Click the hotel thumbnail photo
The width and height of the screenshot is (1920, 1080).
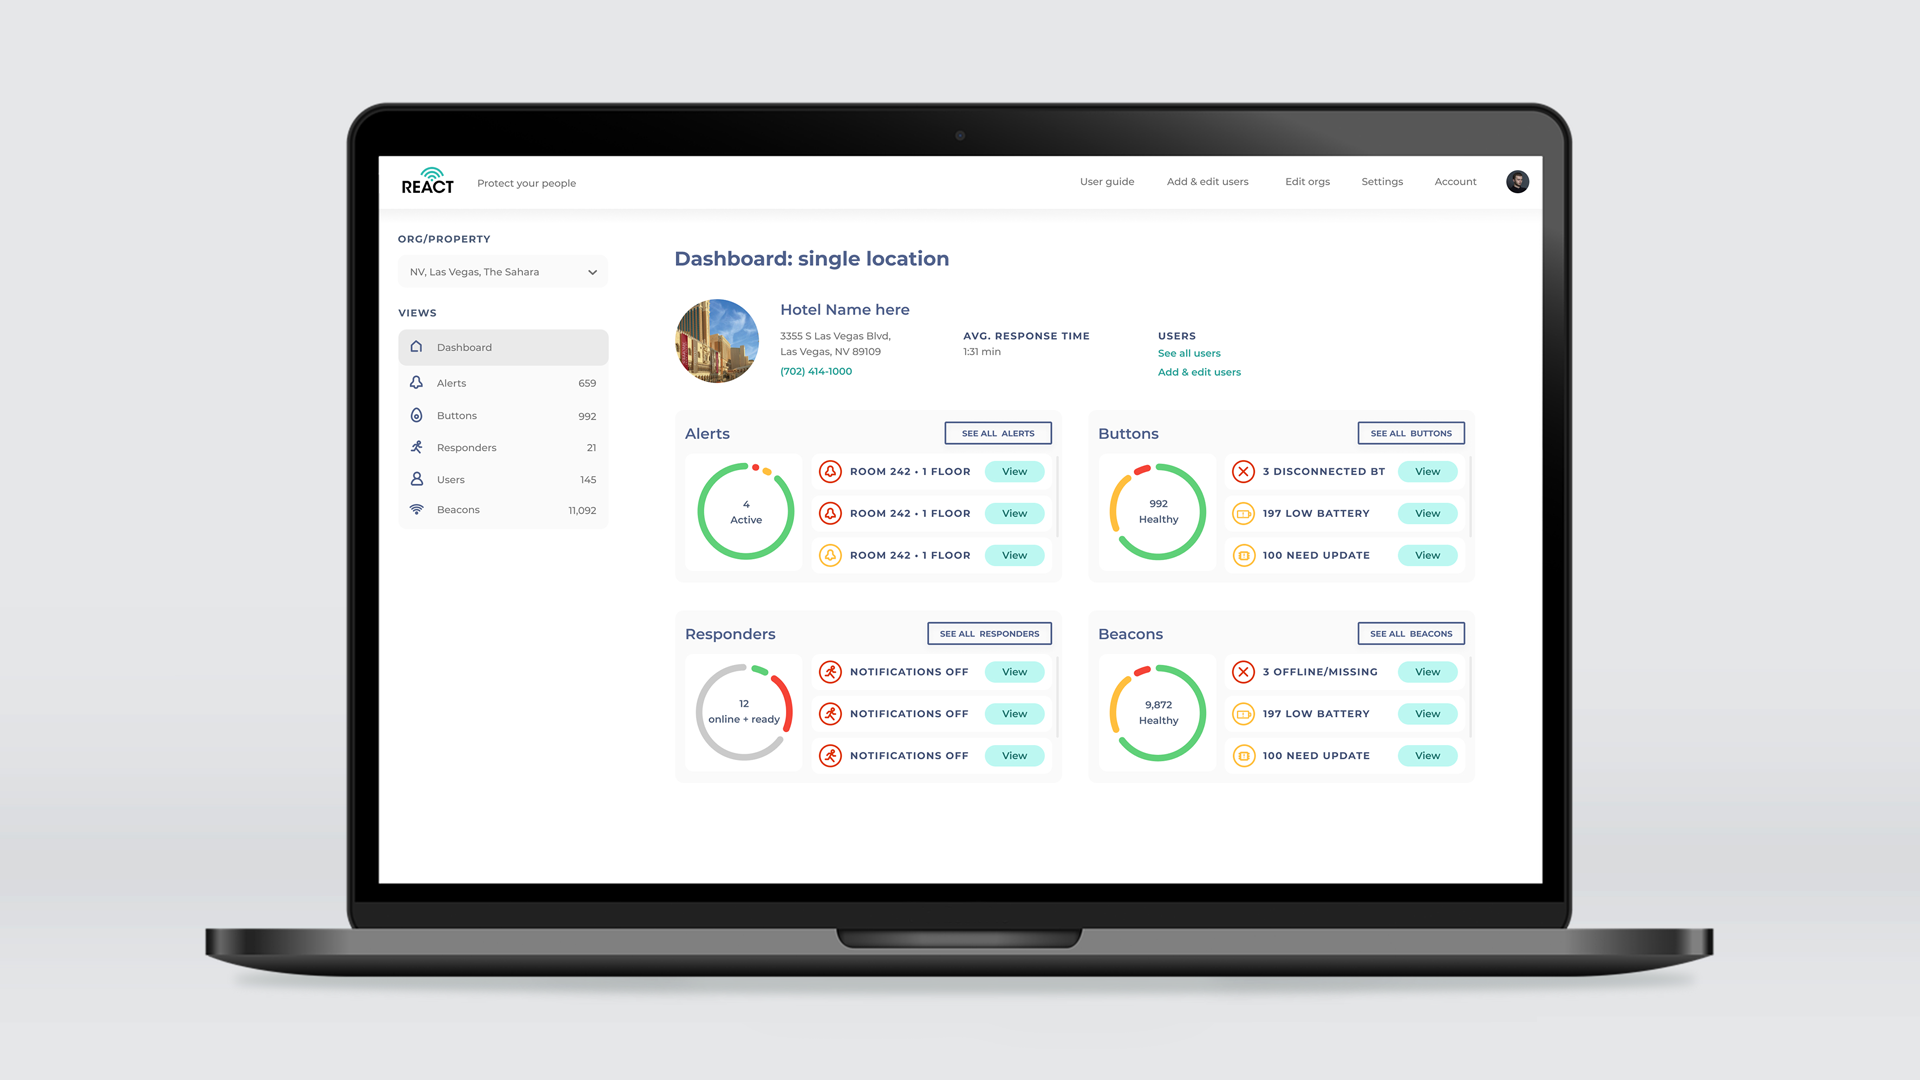717,341
